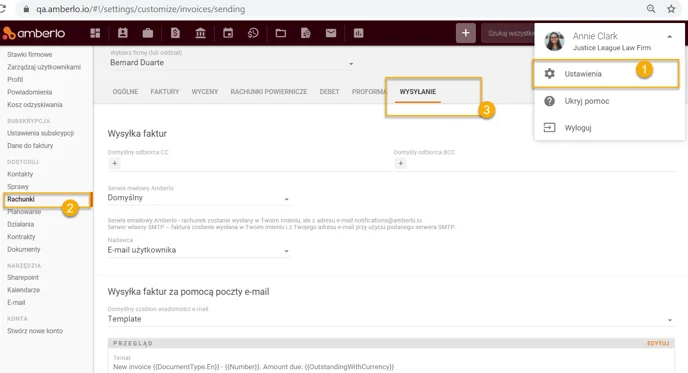Open Sprawy under Dostosuj
This screenshot has height=373, width=688.
tap(18, 186)
